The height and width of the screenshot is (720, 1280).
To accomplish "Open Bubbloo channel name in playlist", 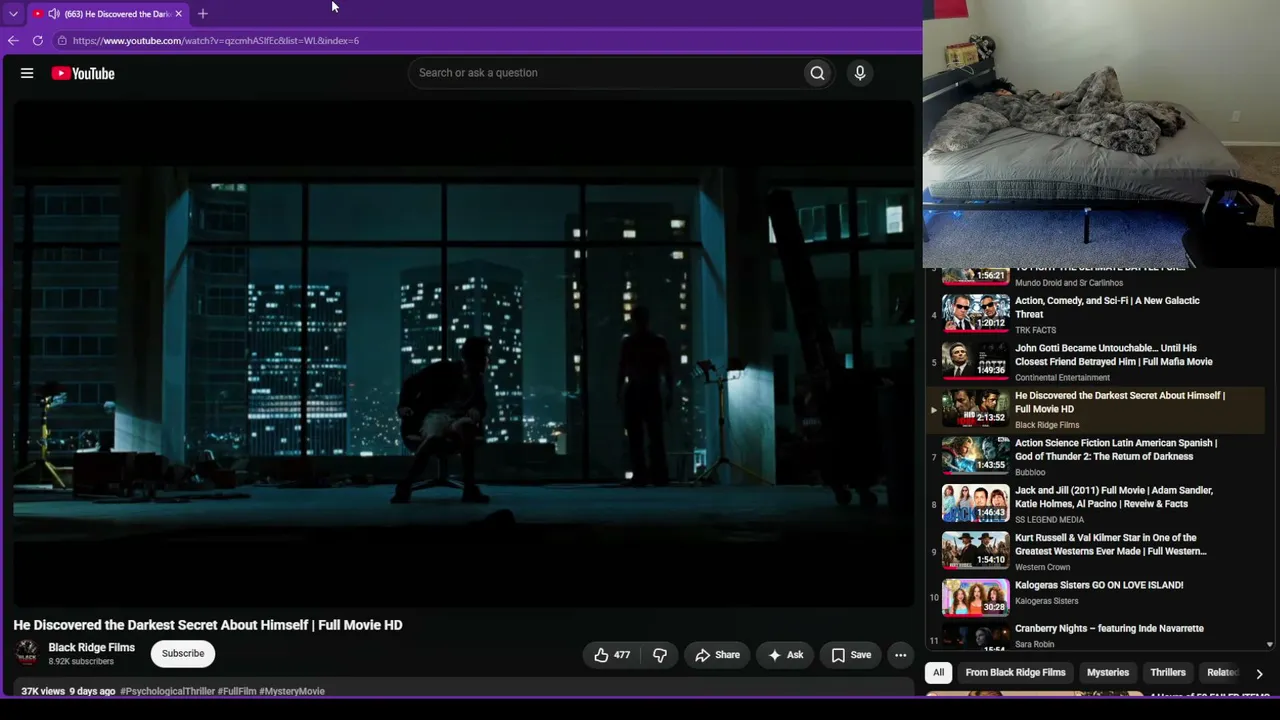I will [x=1030, y=472].
